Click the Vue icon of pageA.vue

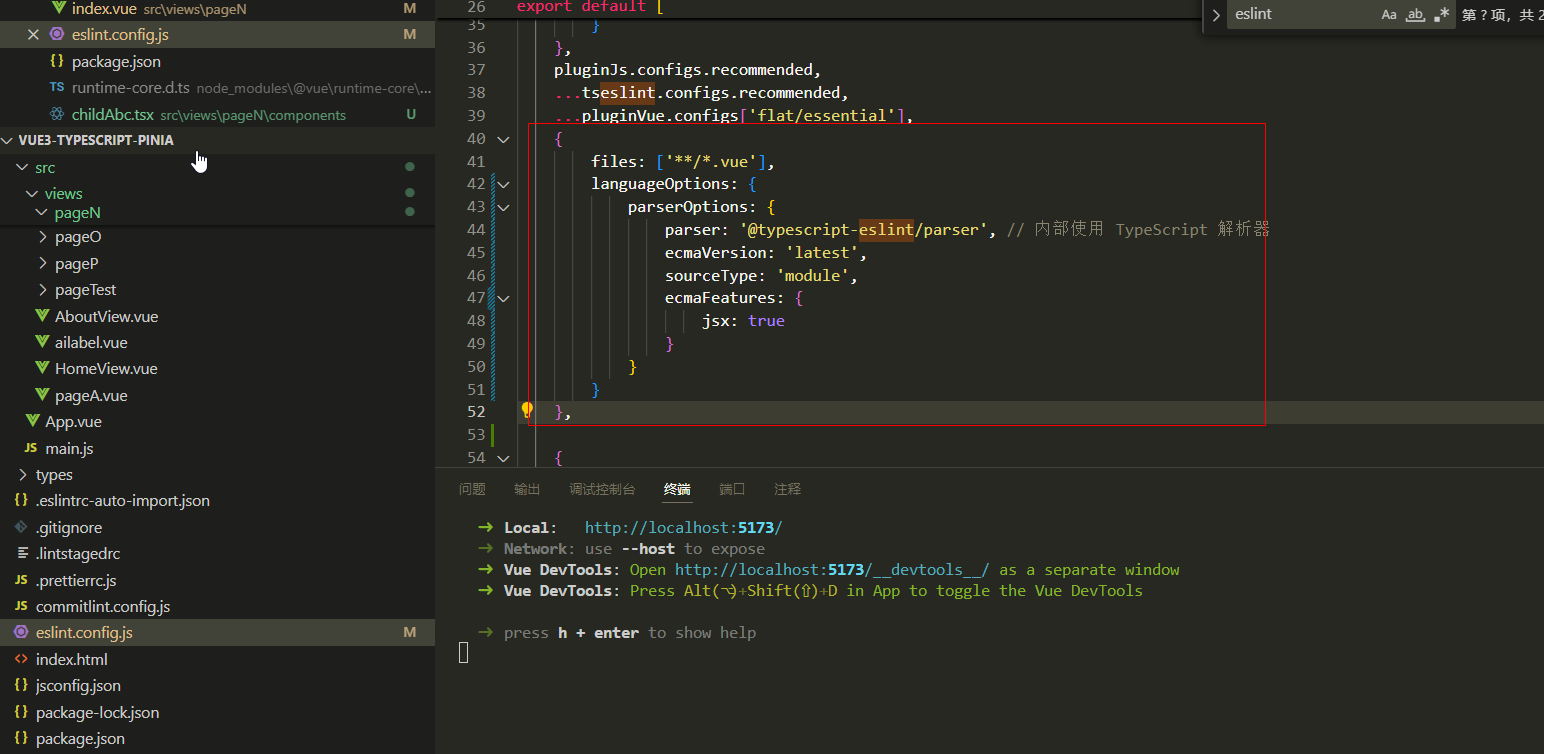42,395
